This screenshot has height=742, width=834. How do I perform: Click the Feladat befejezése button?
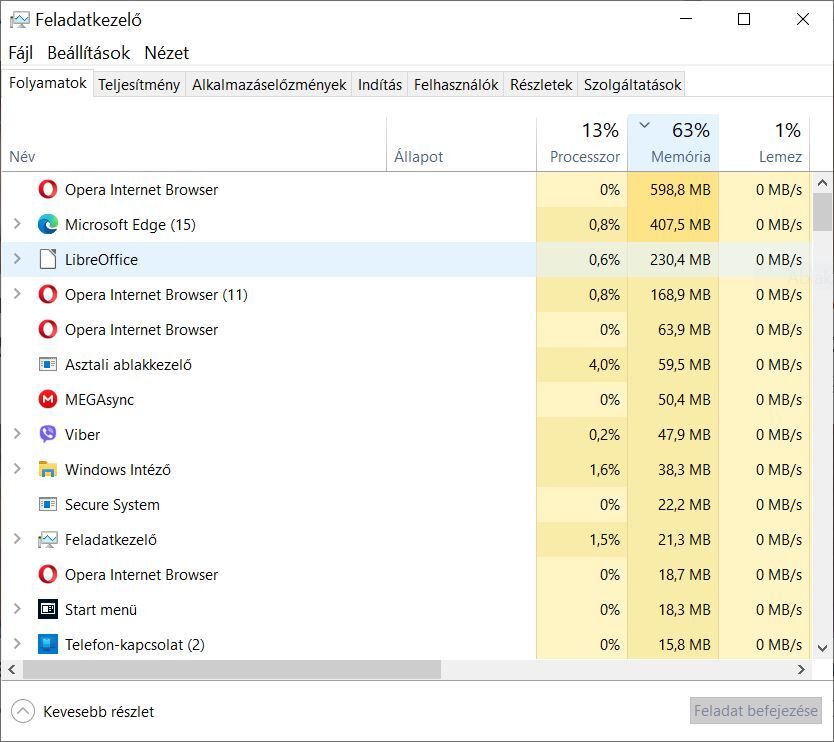click(x=755, y=711)
